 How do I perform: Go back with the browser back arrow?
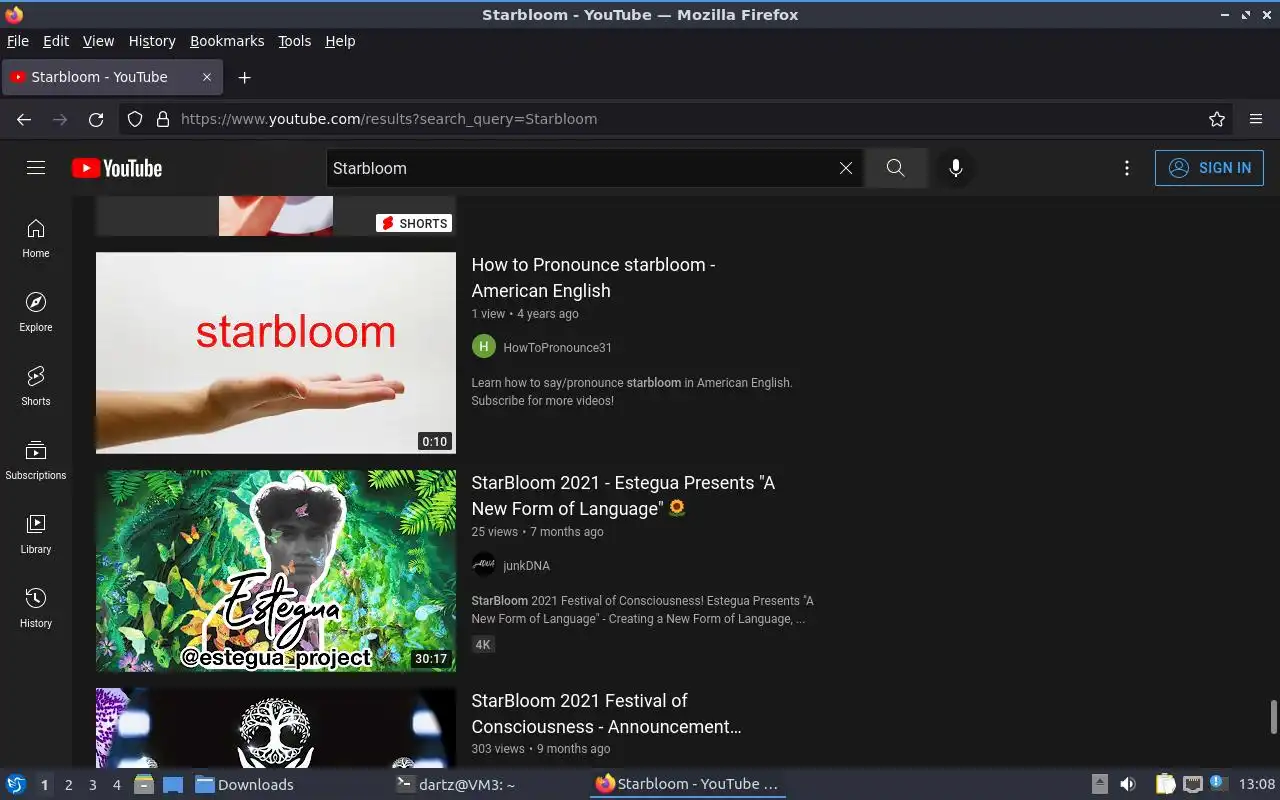(24, 119)
